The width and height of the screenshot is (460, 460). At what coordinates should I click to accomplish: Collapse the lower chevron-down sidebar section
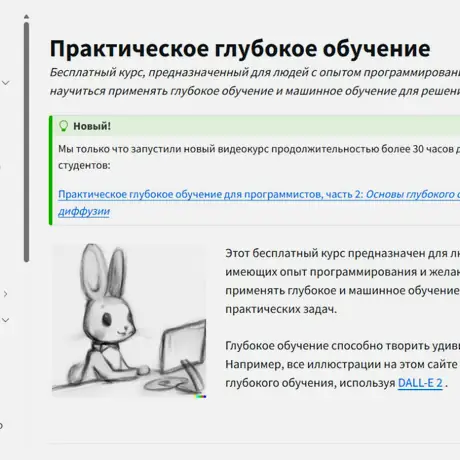click(6, 320)
